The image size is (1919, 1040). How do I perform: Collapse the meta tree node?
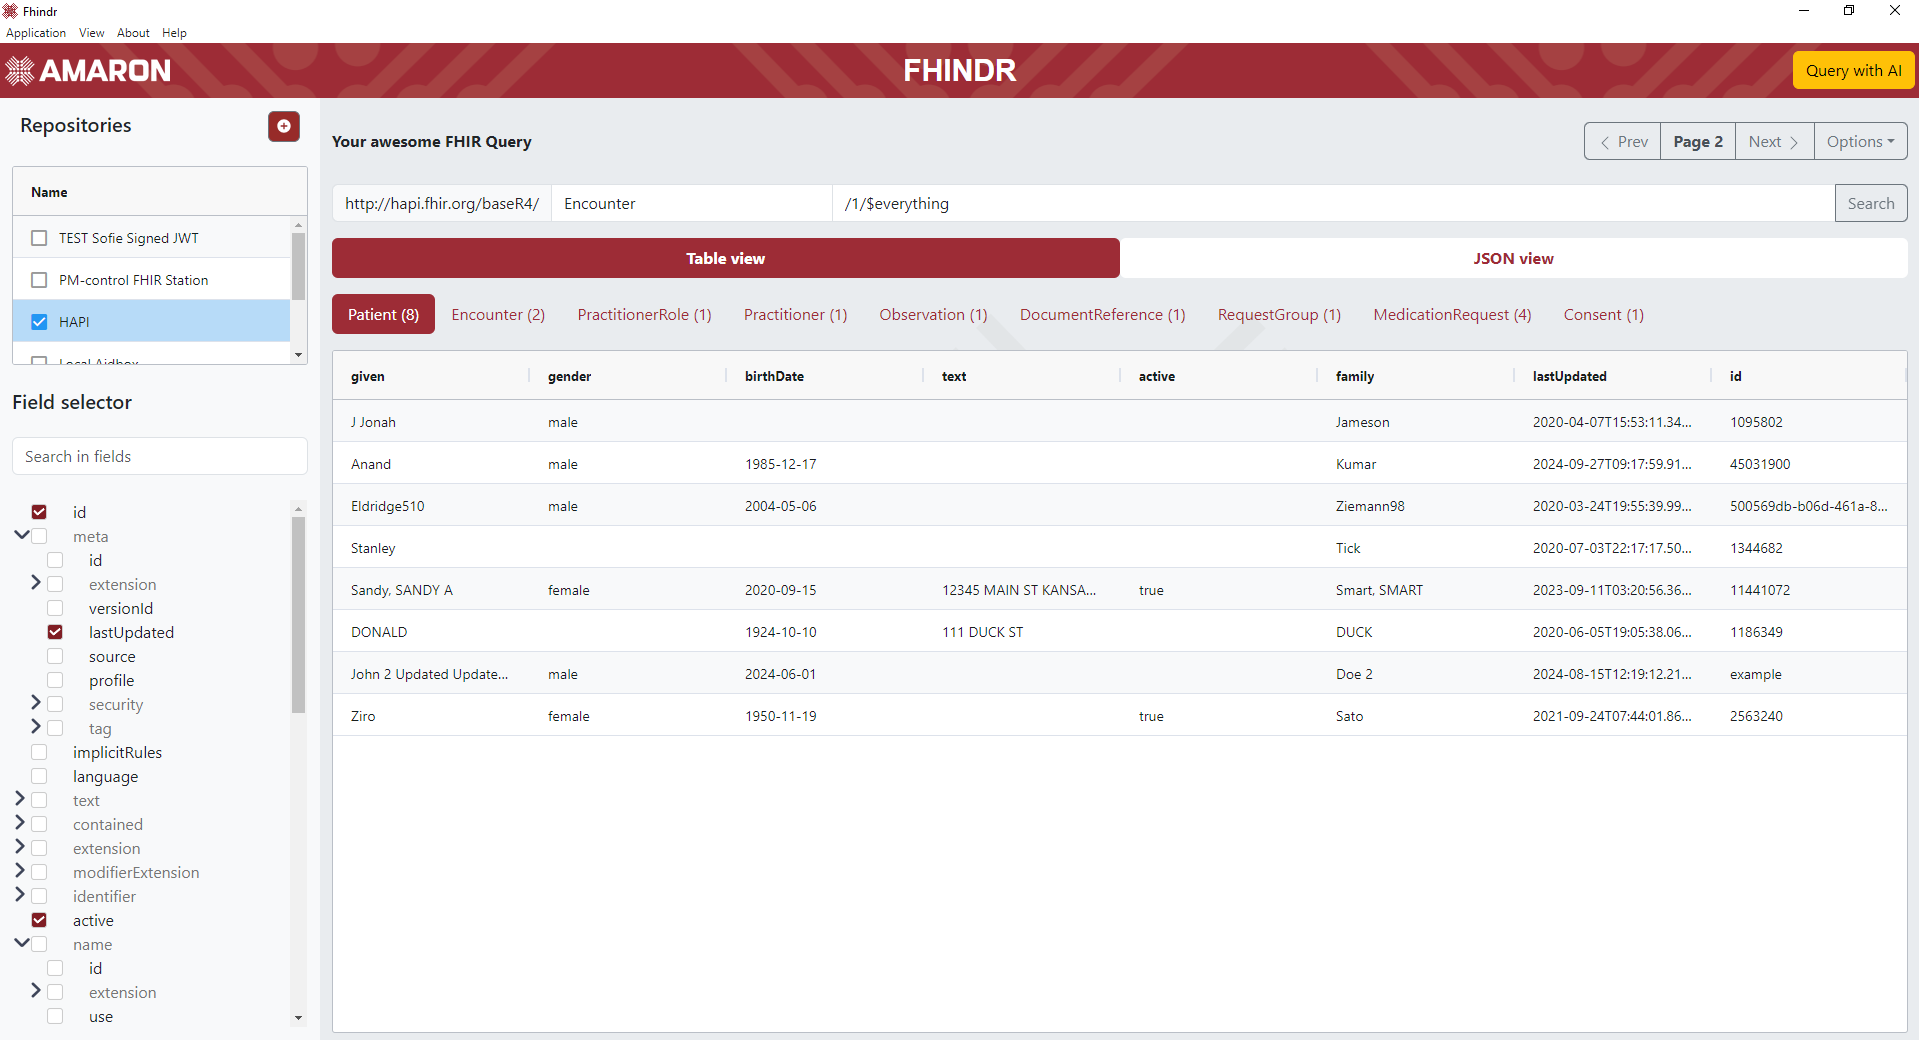tap(21, 535)
